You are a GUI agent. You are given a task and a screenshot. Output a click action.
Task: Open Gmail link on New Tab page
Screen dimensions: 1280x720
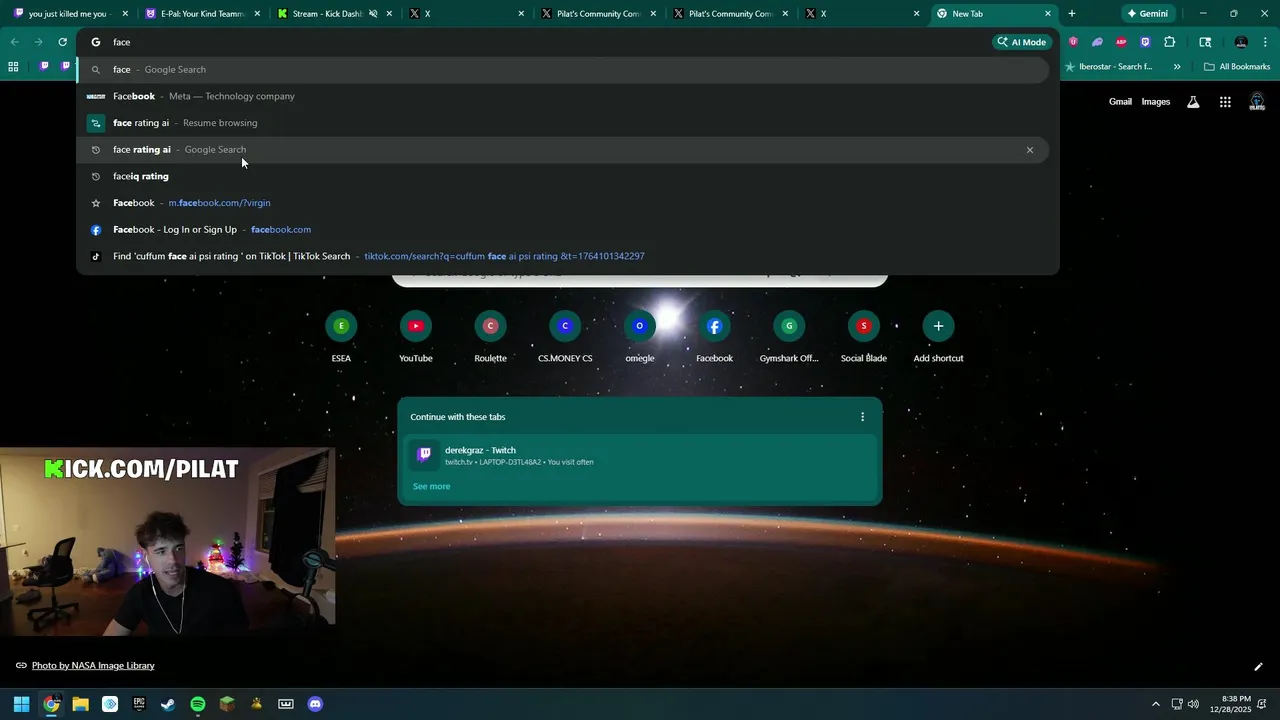coord(1120,102)
